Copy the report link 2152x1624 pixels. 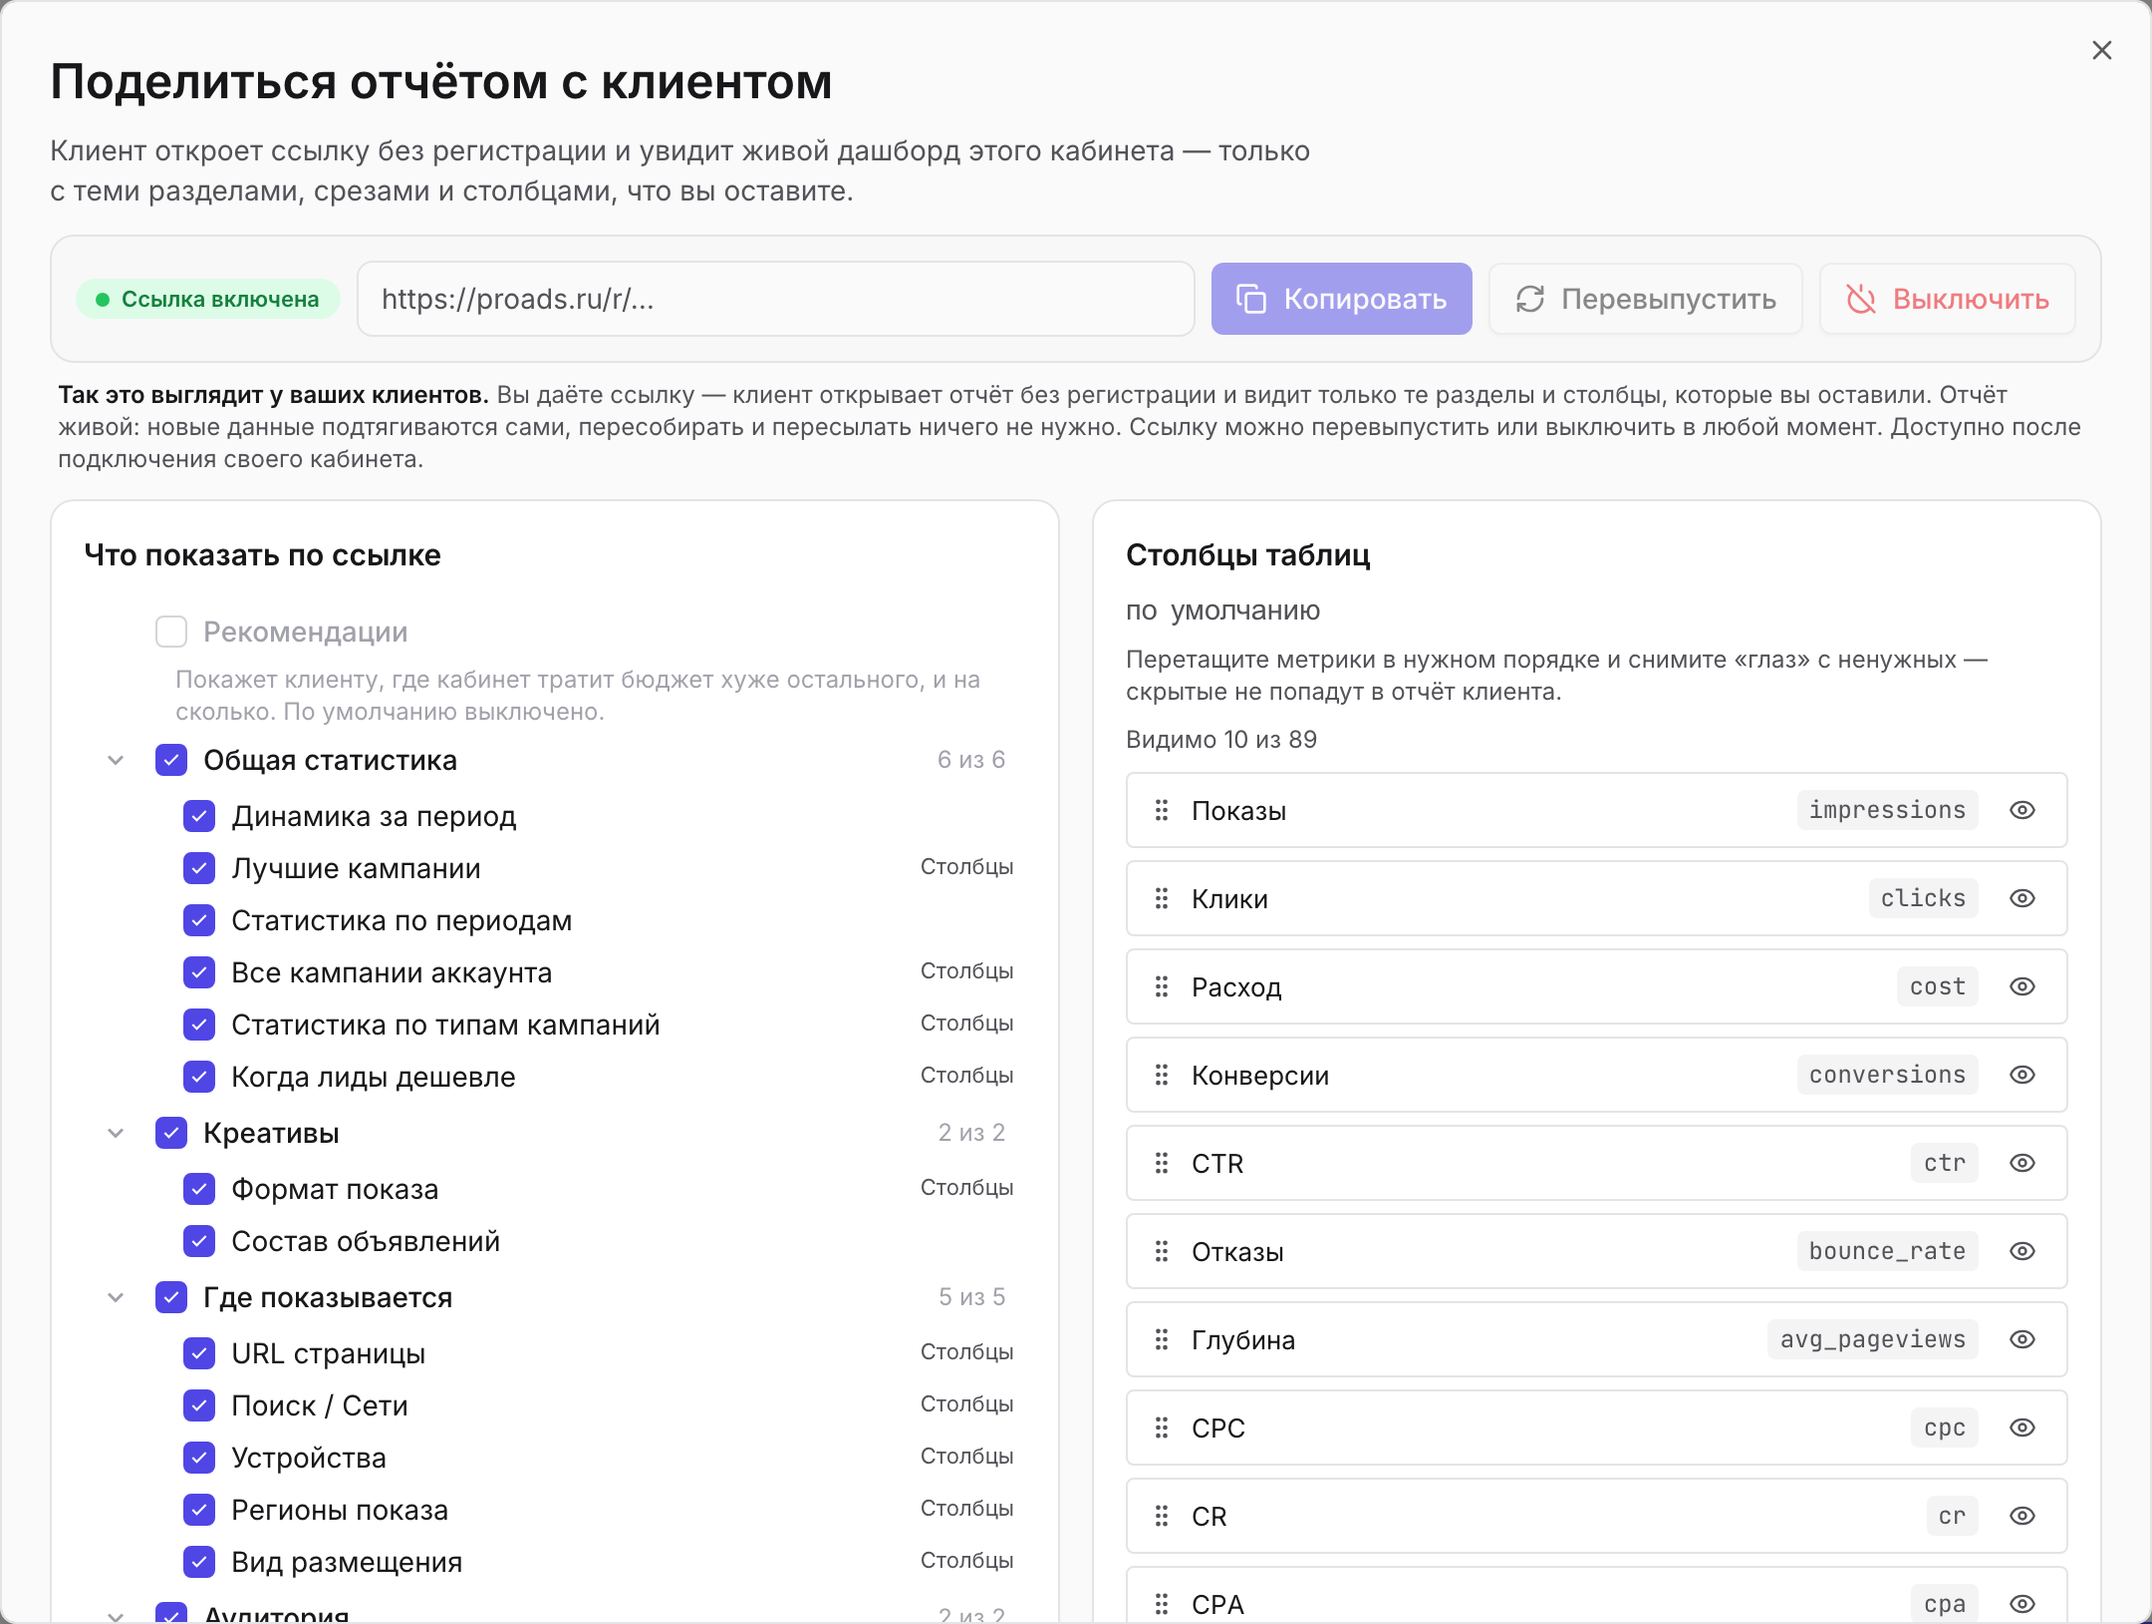[x=1341, y=299]
